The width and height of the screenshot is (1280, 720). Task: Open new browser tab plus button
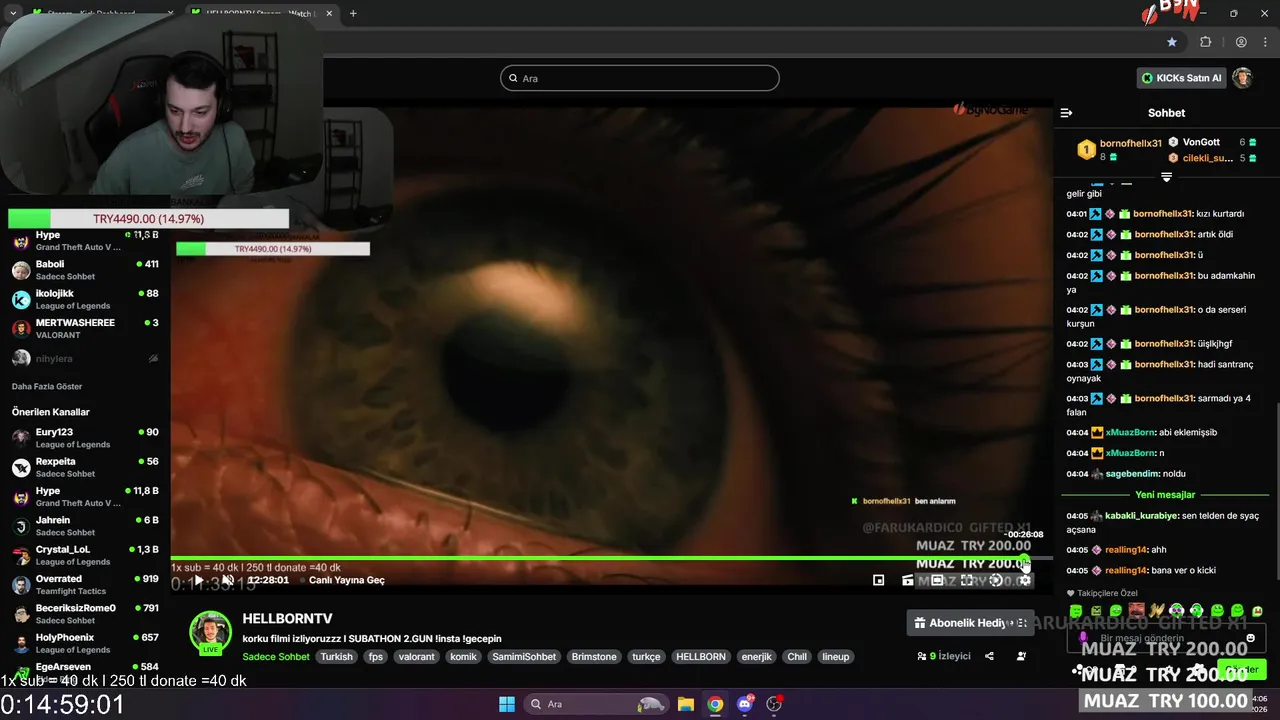pos(353,13)
